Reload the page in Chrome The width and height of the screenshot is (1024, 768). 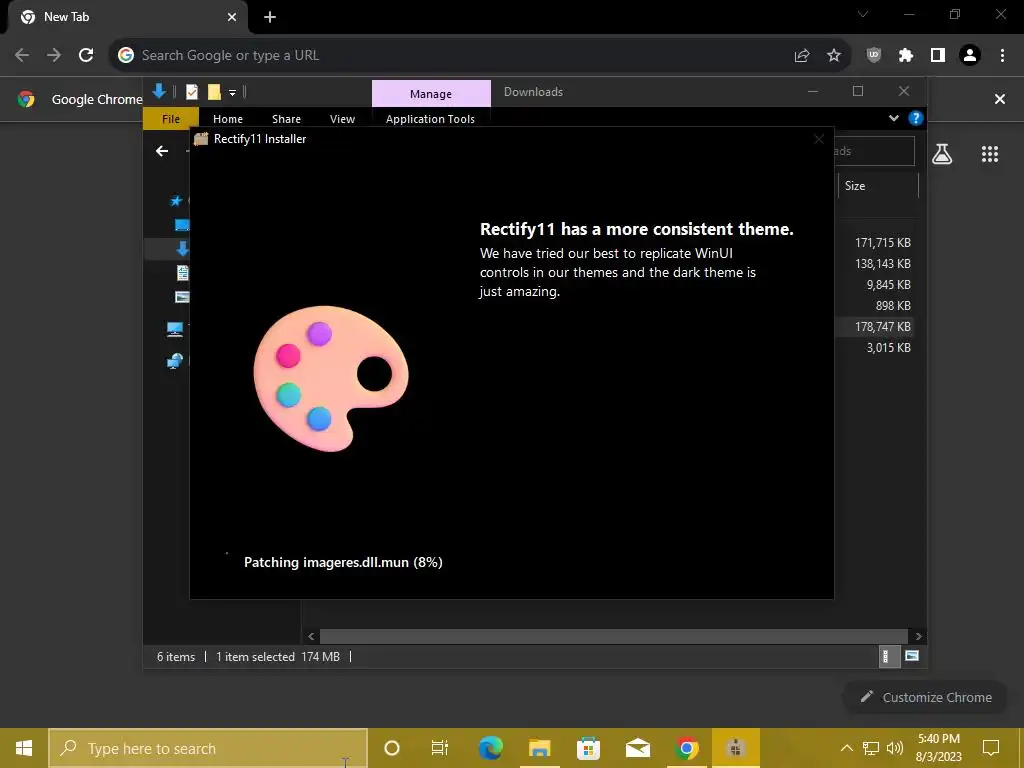pos(86,56)
